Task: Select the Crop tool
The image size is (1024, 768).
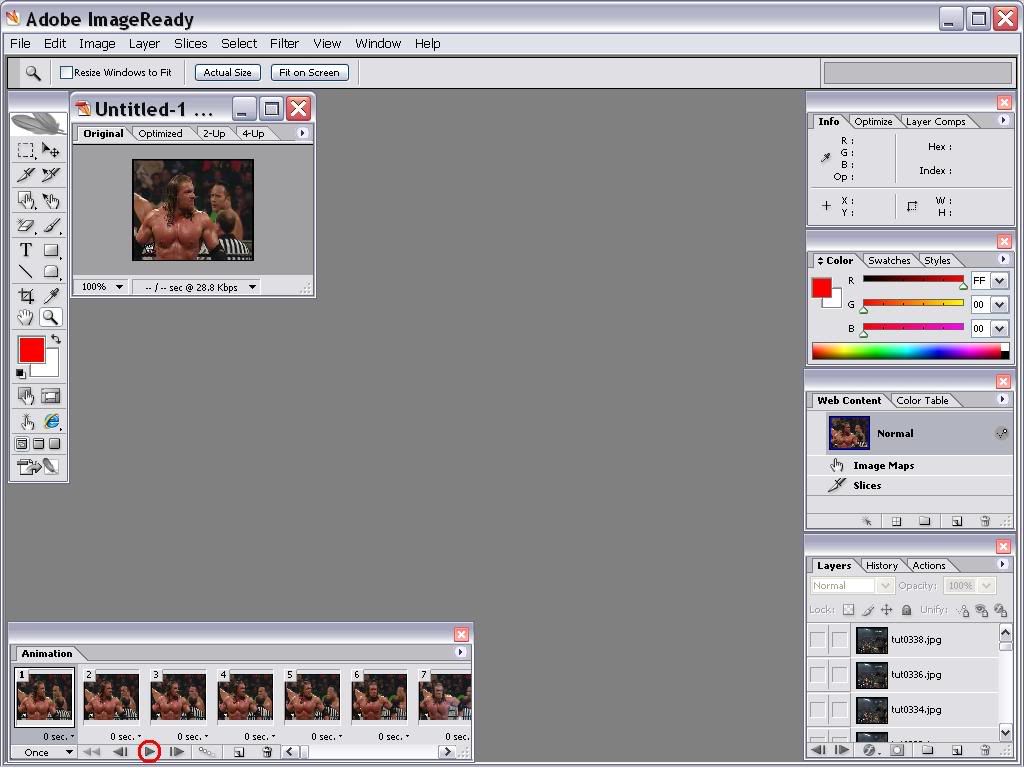Action: tap(26, 295)
